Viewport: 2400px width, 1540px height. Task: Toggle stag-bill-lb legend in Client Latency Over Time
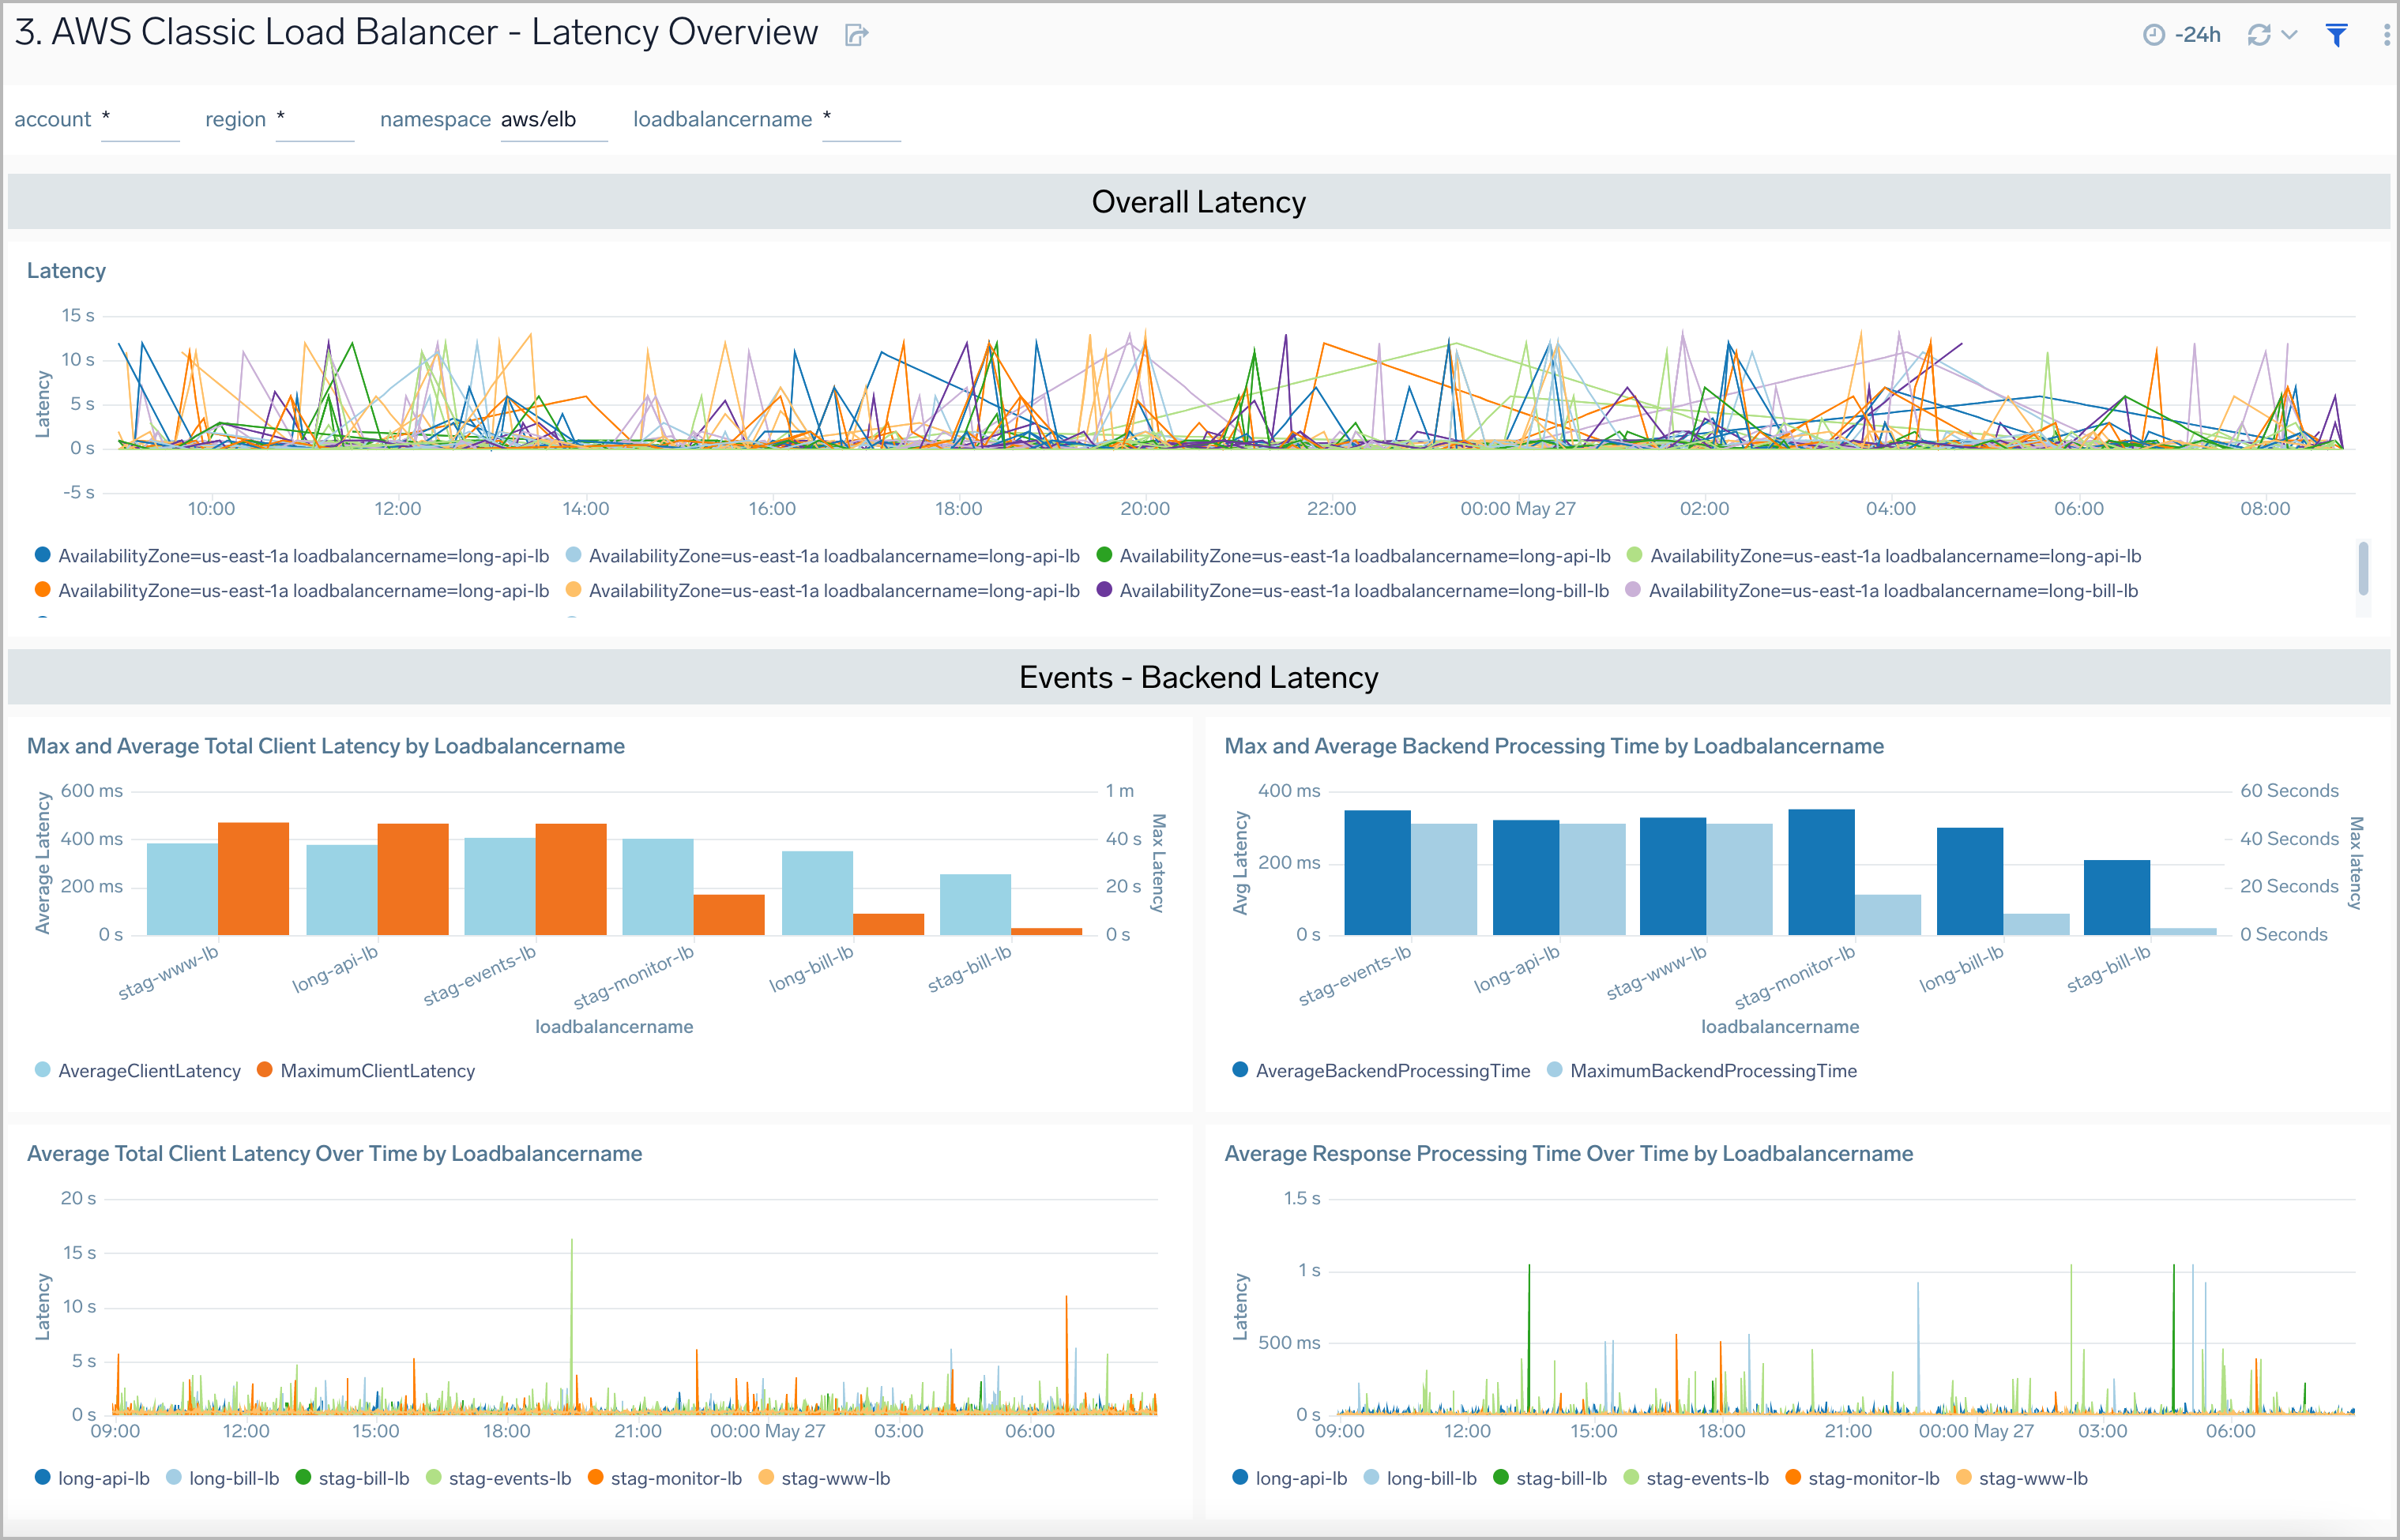[352, 1479]
